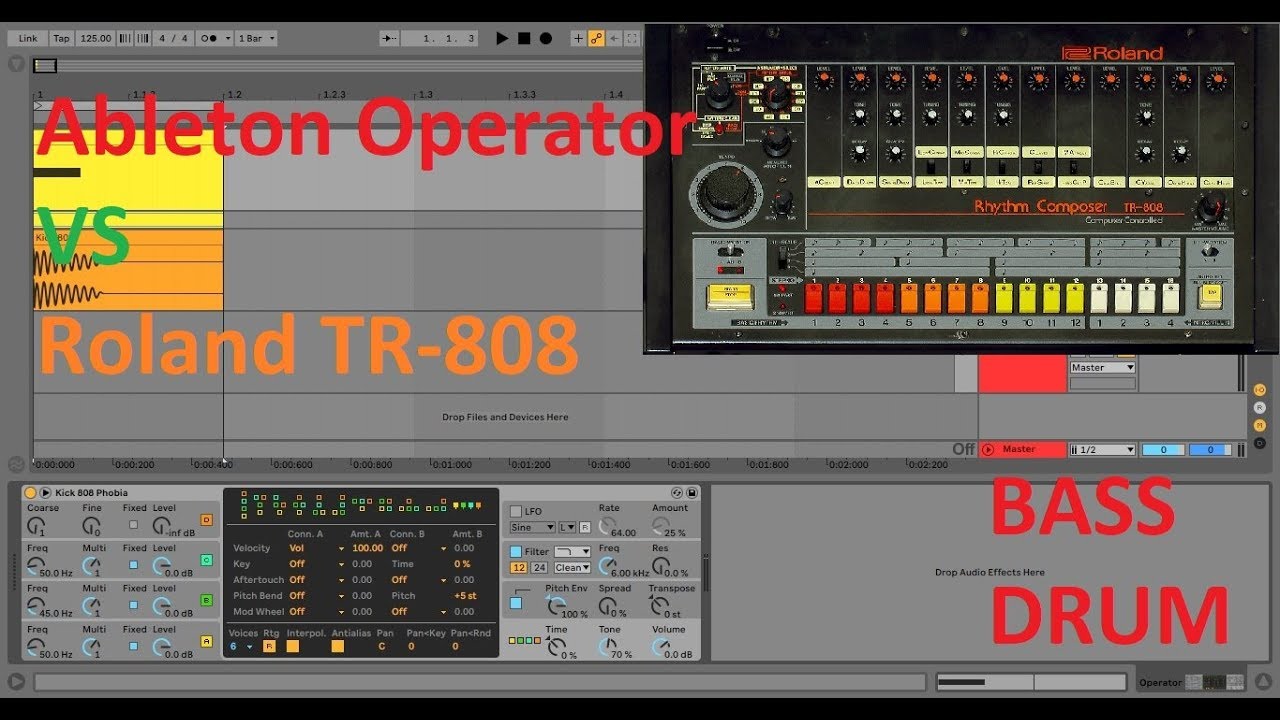Open the Key Conn. A dropdown
Image resolution: width=1280 pixels, height=720 pixels.
316,564
